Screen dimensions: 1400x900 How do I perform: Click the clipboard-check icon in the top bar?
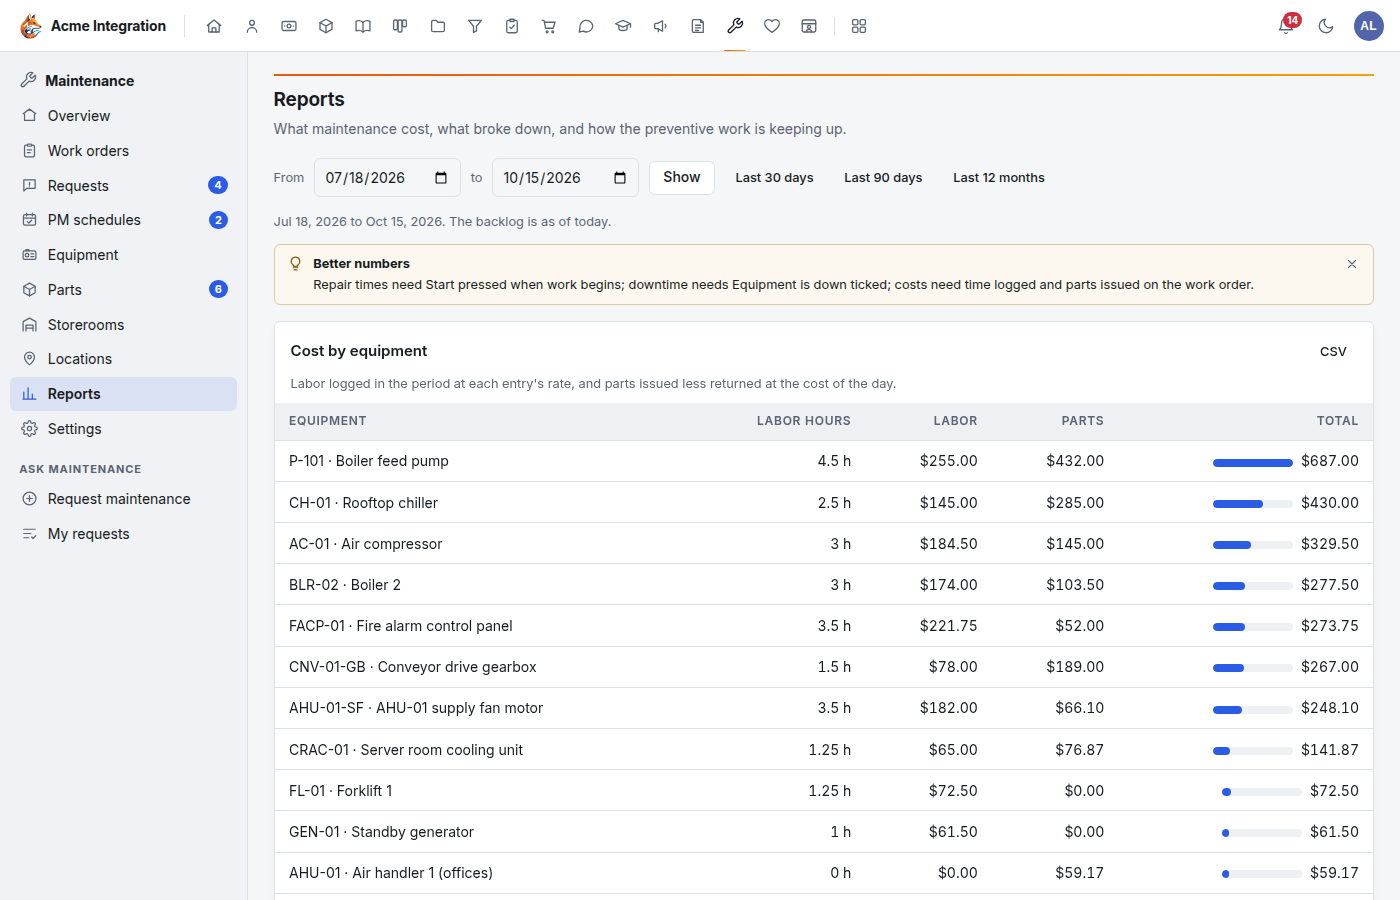click(x=512, y=26)
